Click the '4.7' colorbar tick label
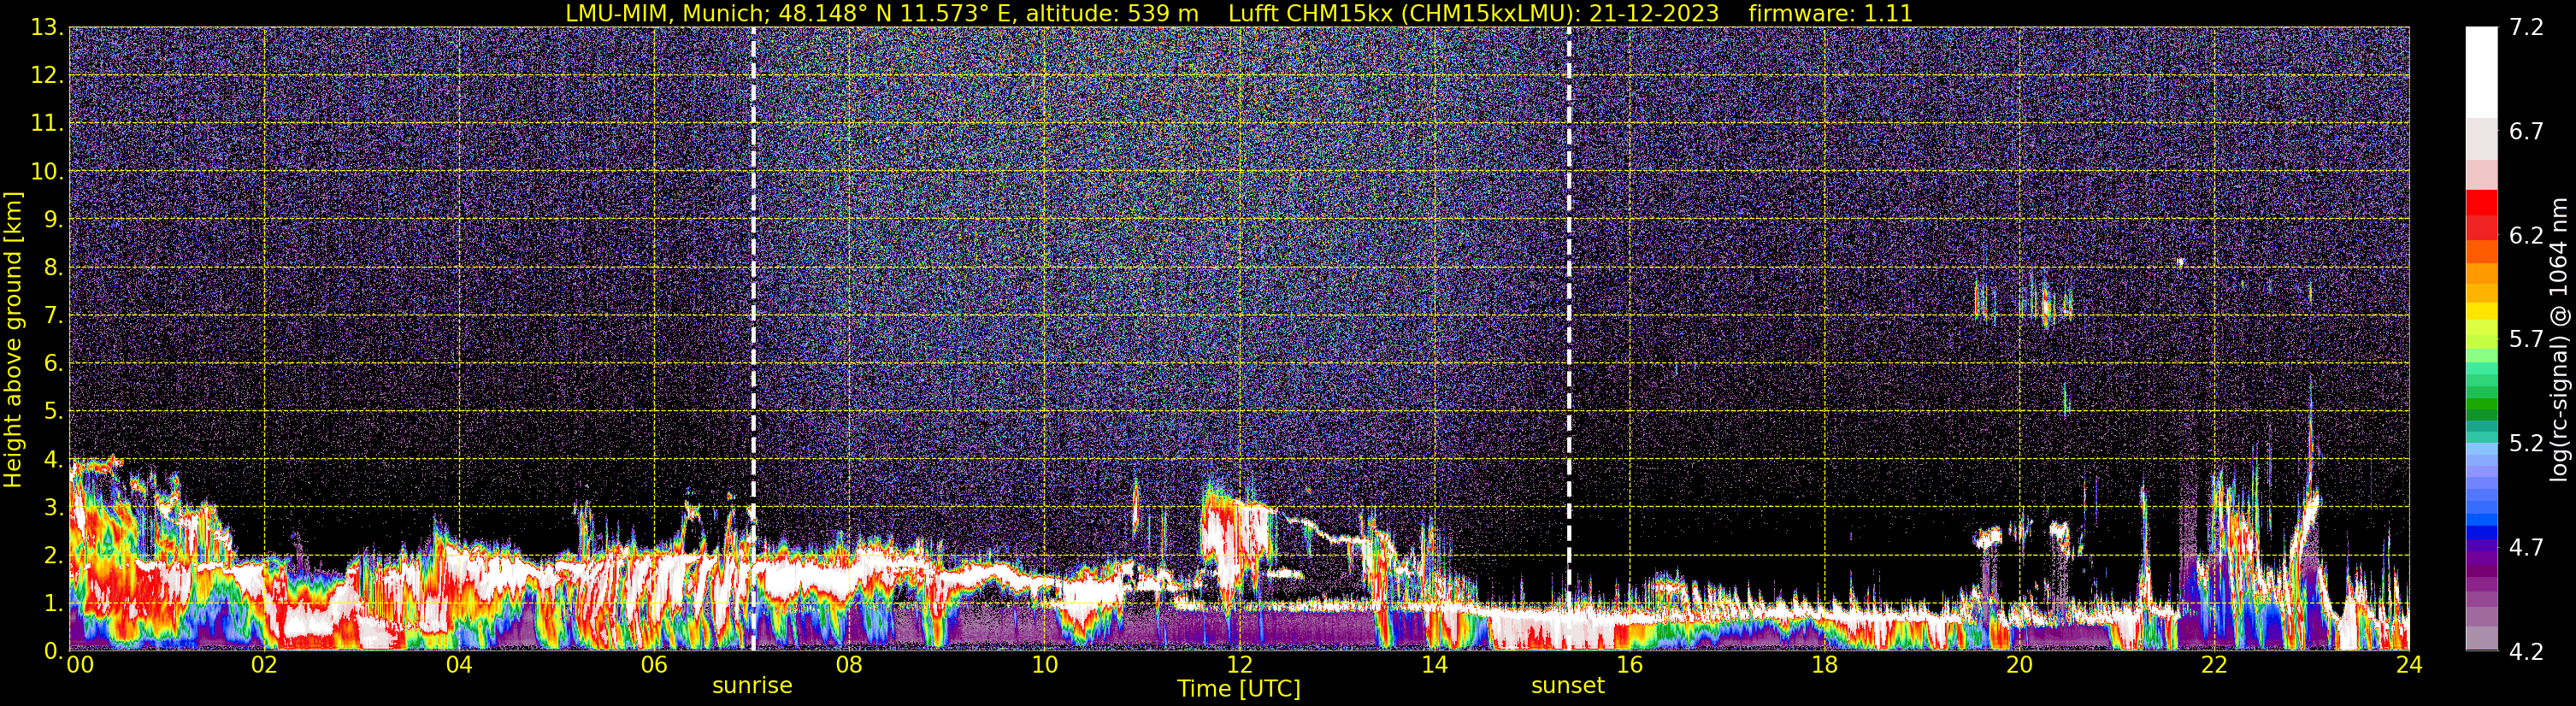 pyautogui.click(x=2526, y=548)
